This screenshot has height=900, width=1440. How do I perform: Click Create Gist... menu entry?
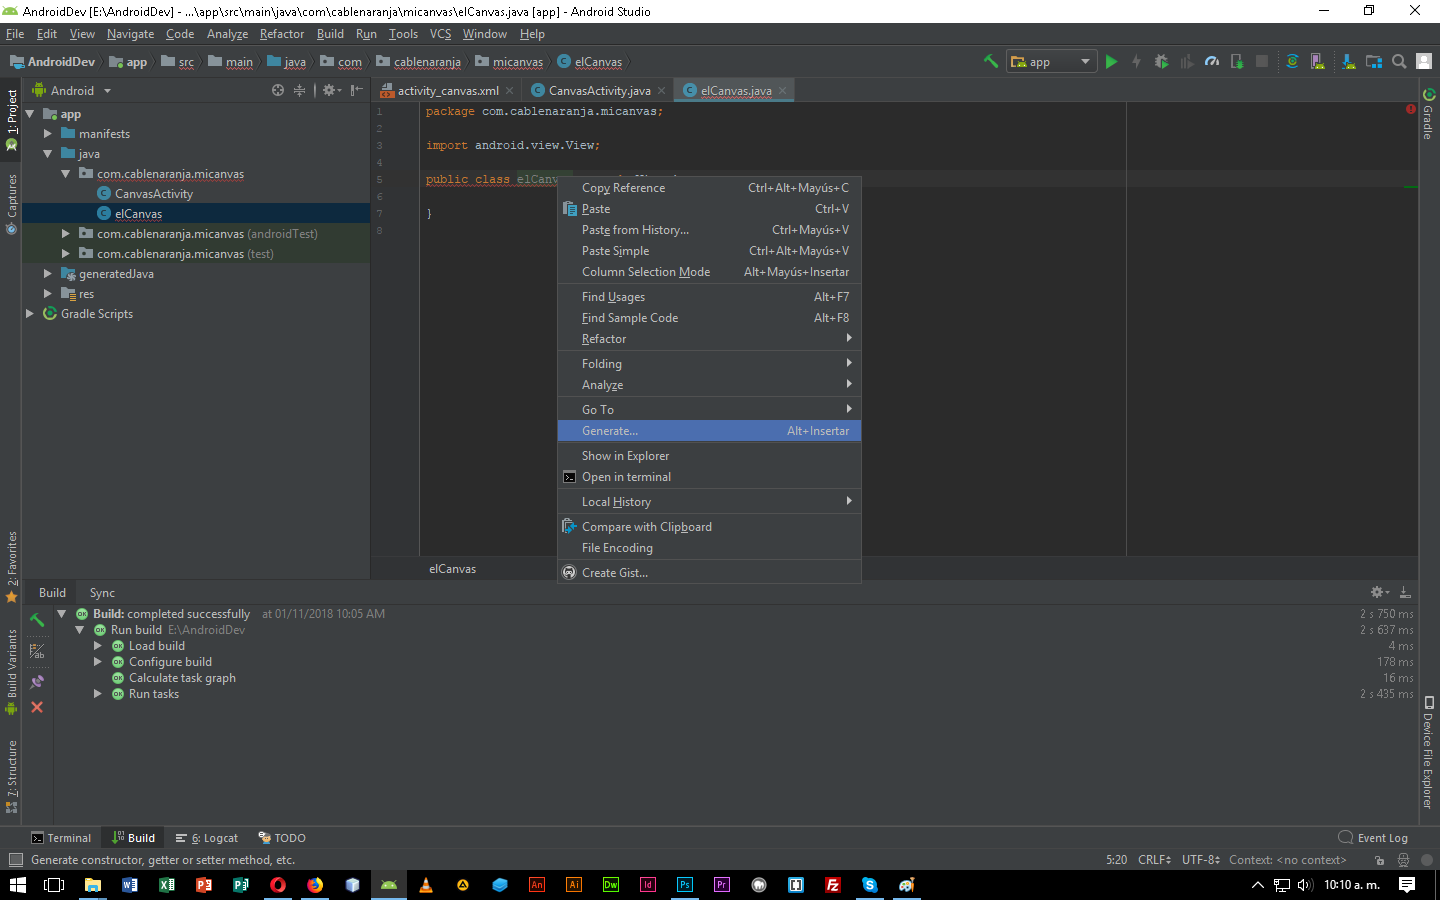point(709,573)
